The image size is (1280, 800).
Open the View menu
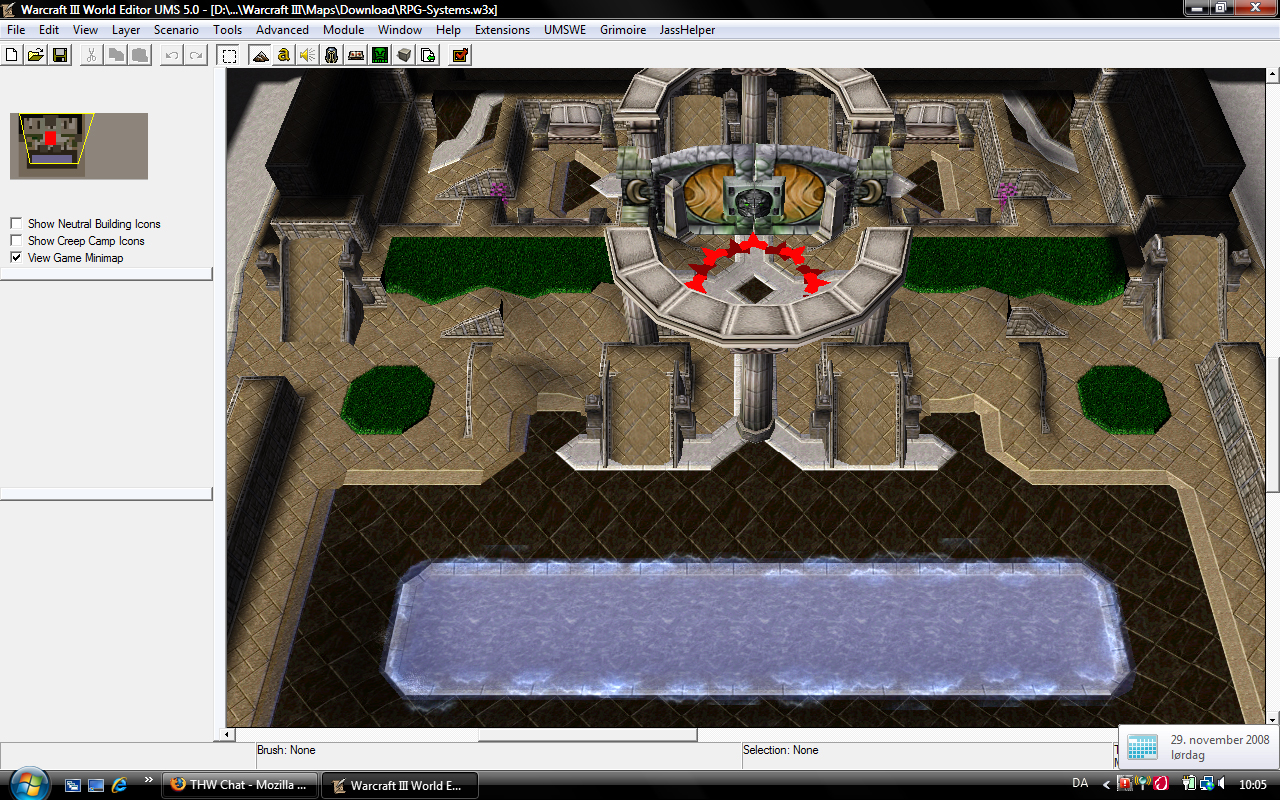(x=85, y=30)
